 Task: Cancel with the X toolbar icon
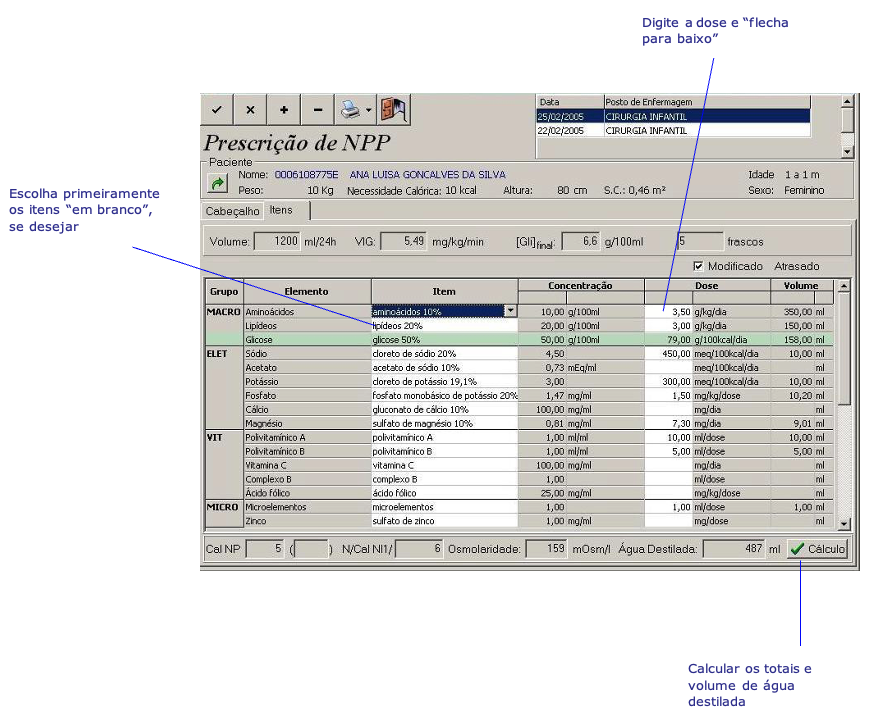(250, 110)
